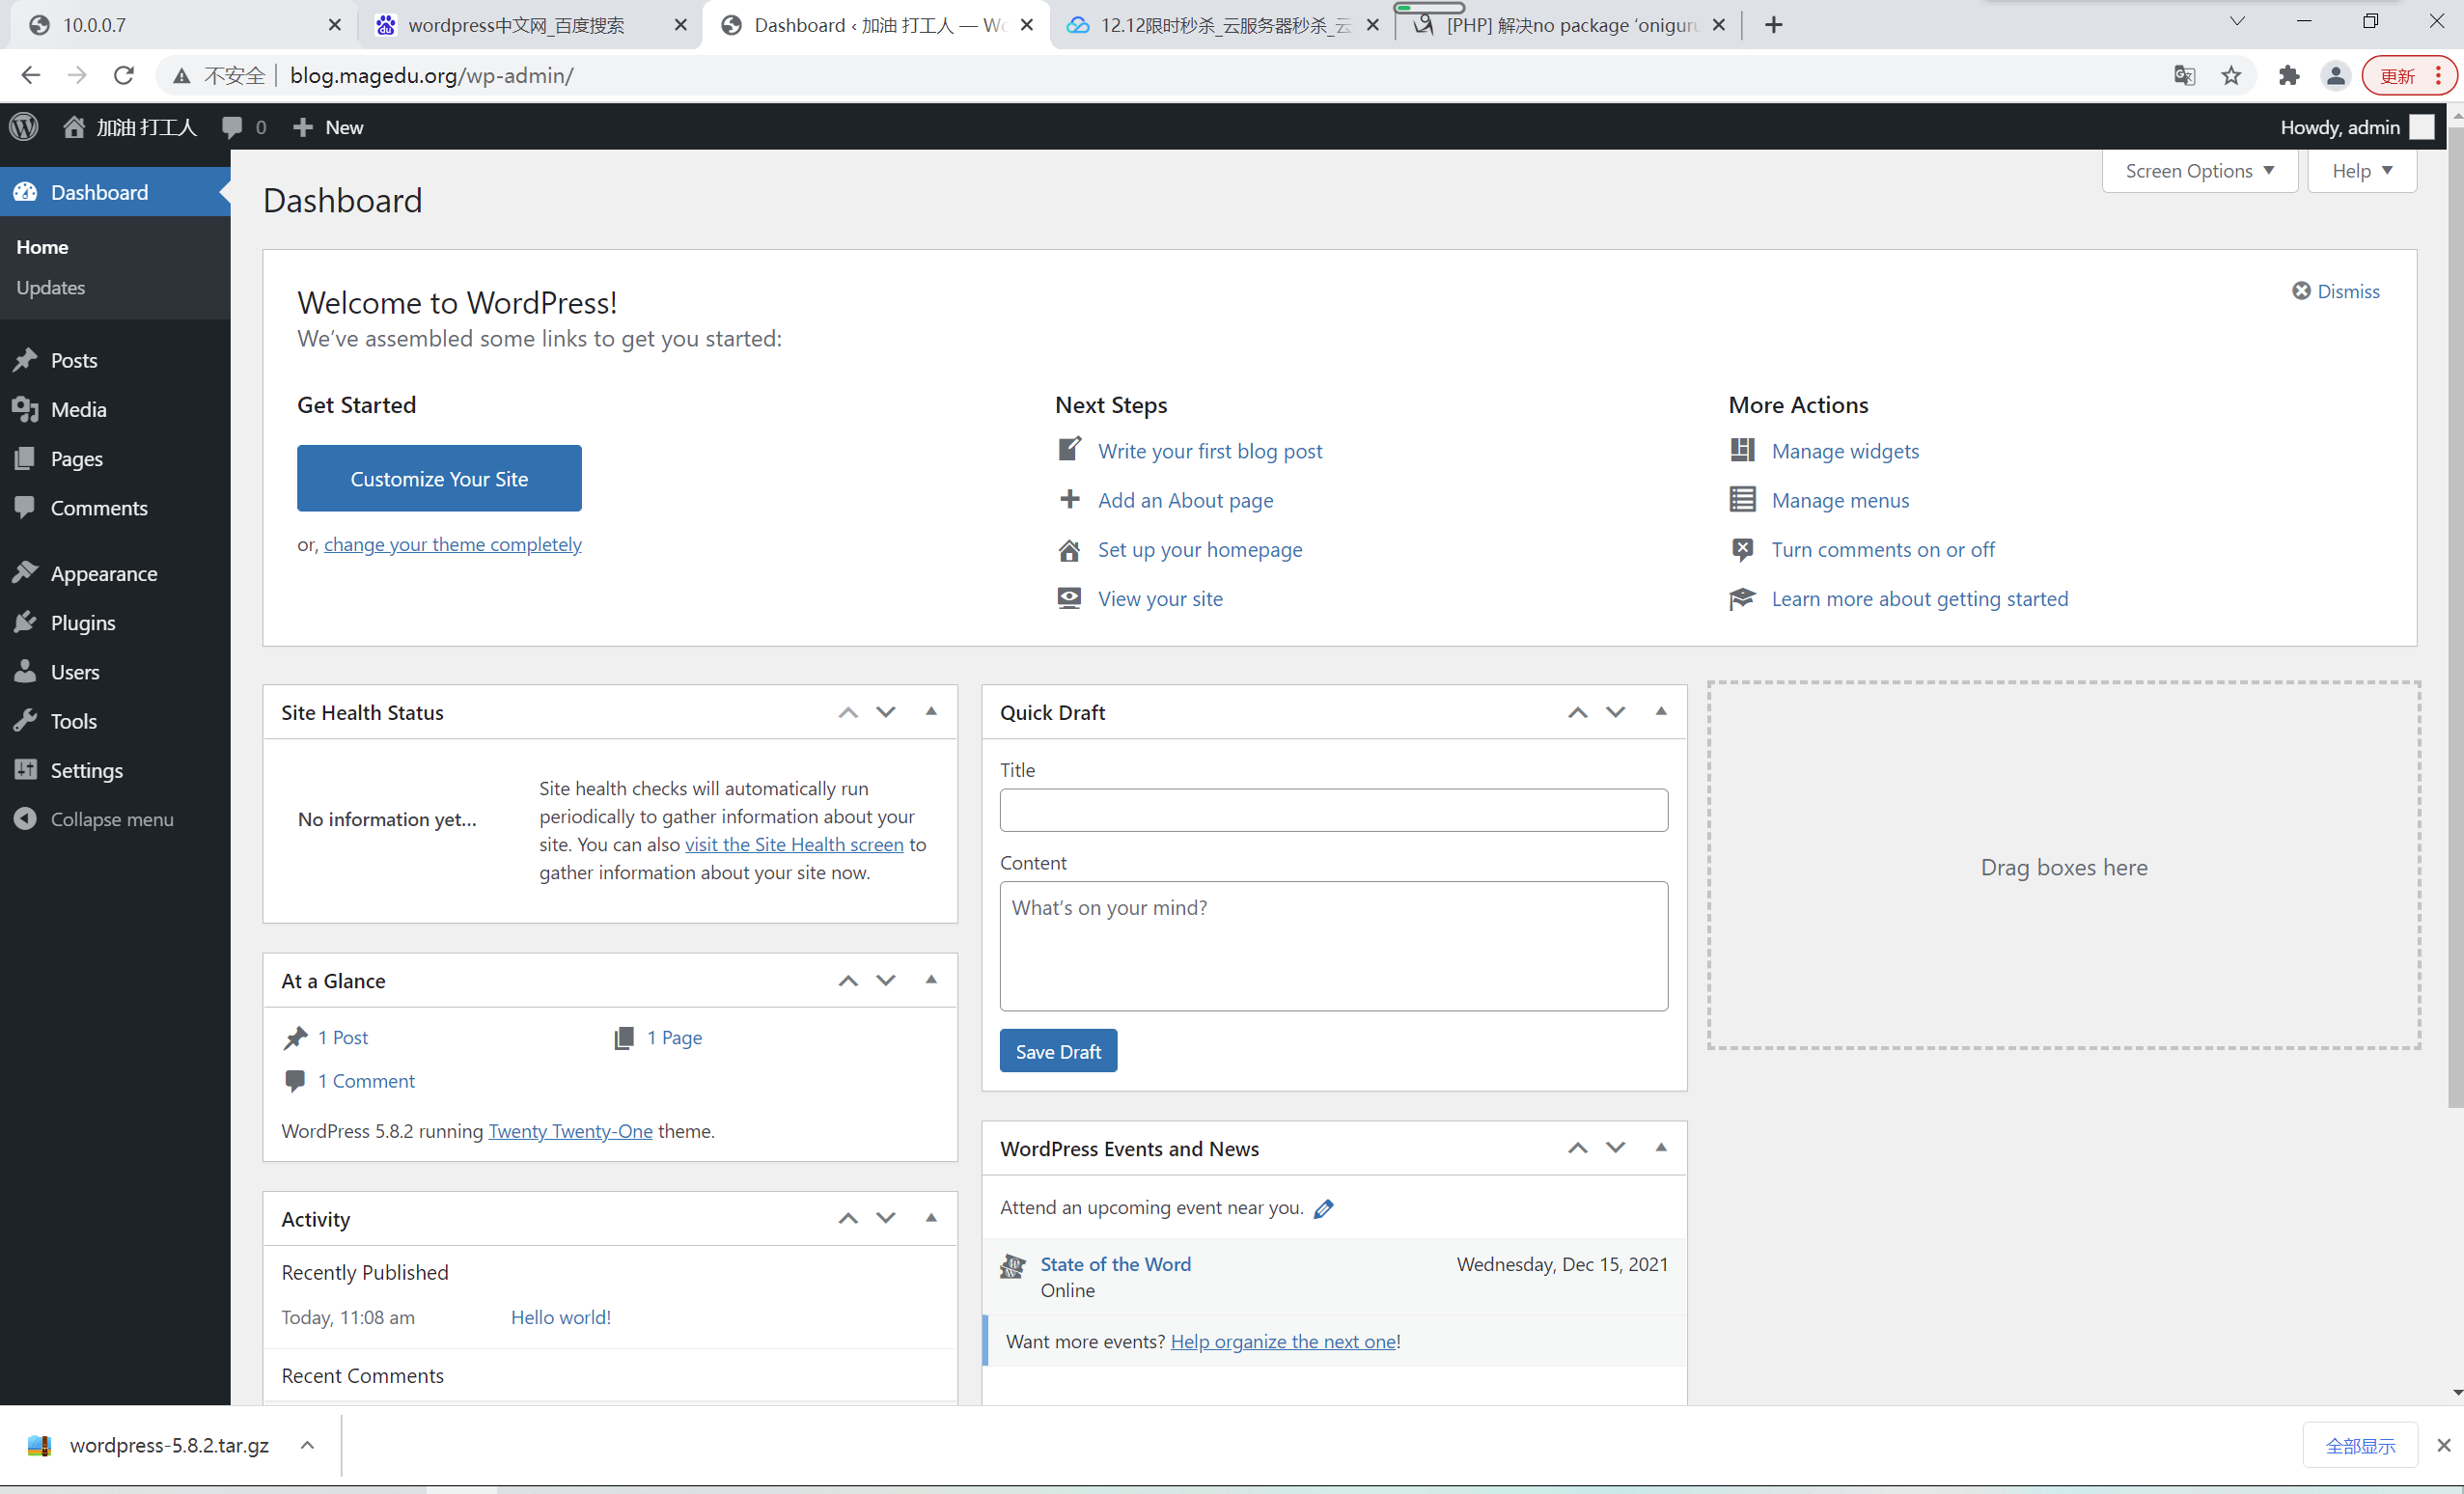Move Quick Draft box up
2464x1494 pixels.
click(1578, 712)
